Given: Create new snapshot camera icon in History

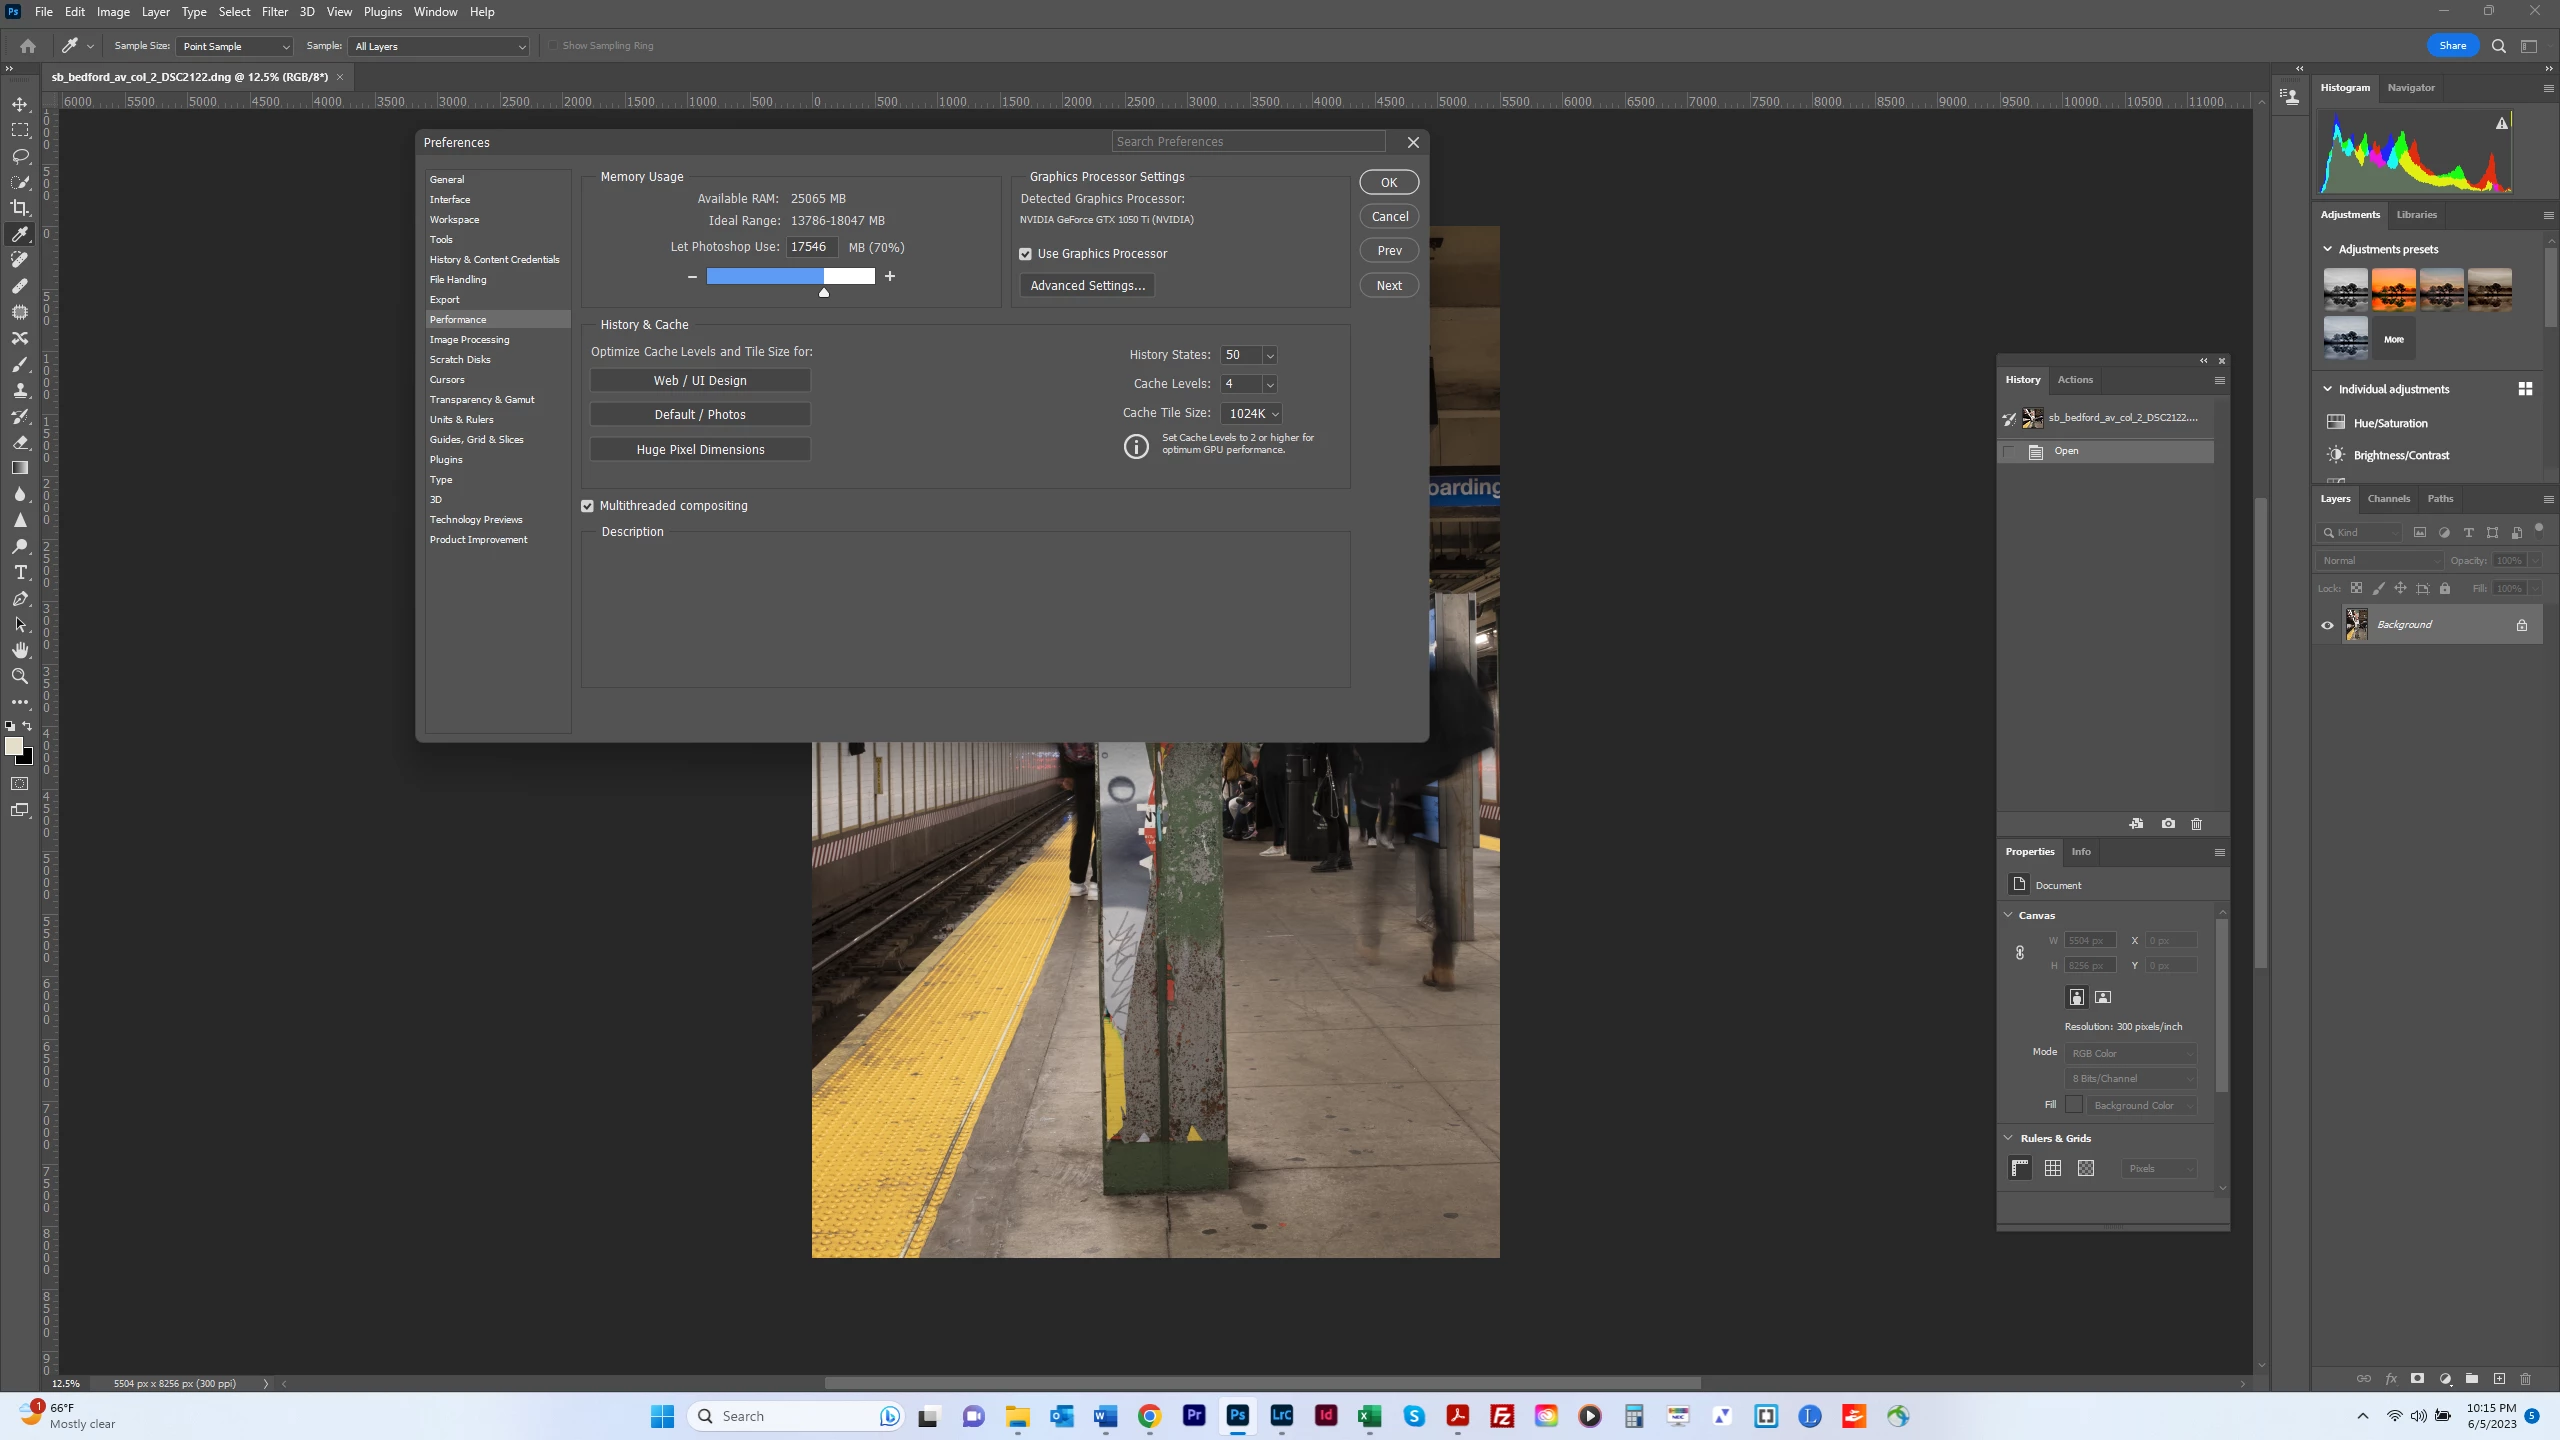Looking at the screenshot, I should (x=2168, y=824).
